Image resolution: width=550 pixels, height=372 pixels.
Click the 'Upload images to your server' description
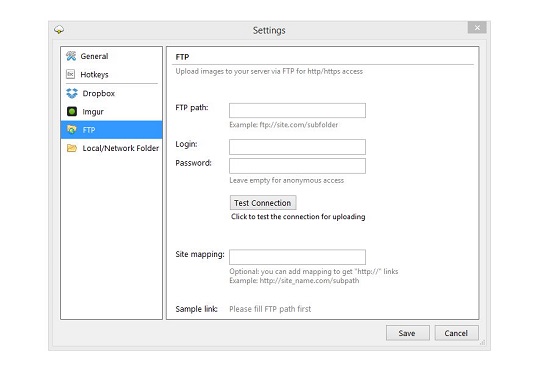(x=269, y=71)
